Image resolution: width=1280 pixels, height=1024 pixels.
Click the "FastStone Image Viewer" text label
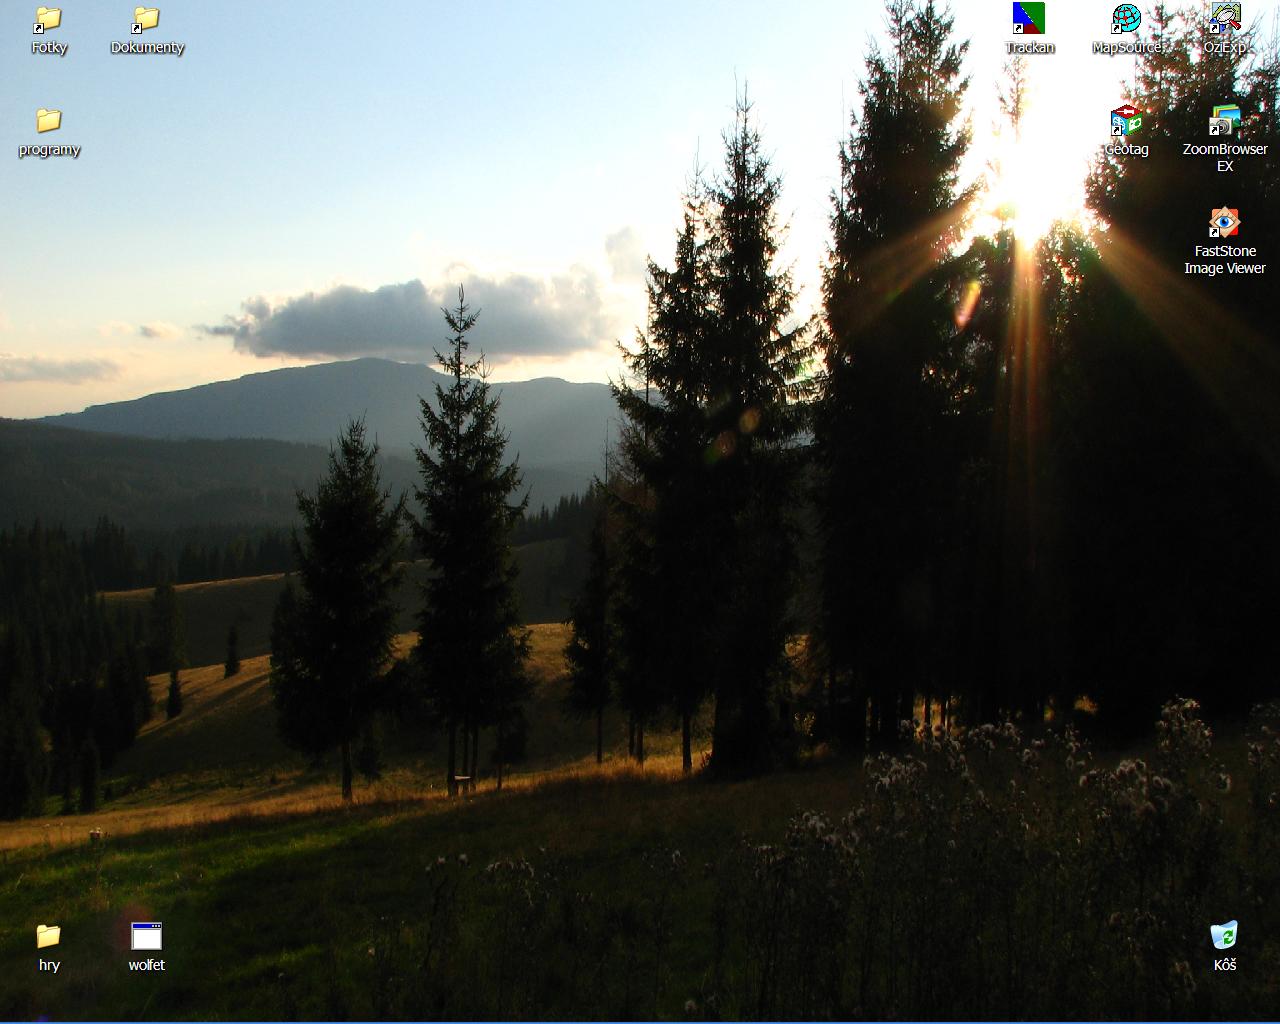coord(1224,260)
